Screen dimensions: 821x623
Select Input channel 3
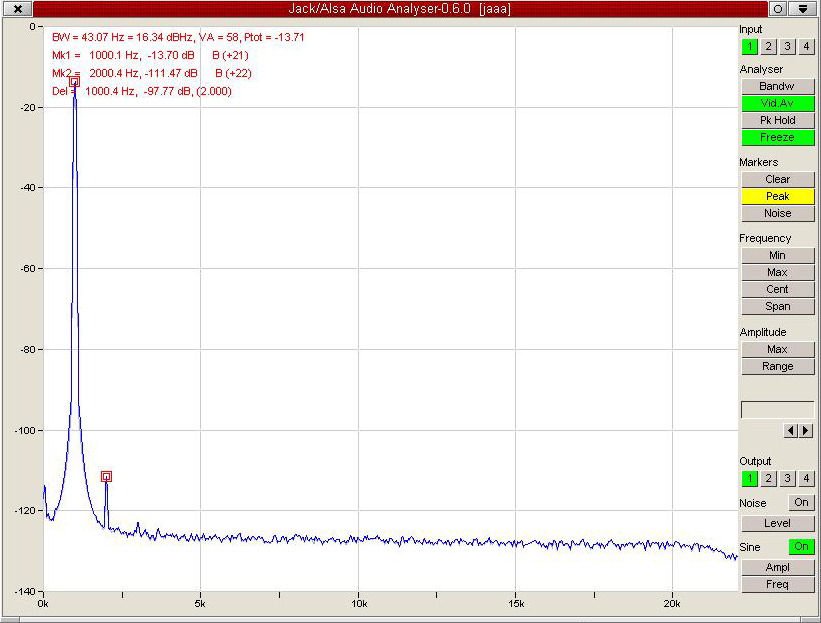[787, 47]
